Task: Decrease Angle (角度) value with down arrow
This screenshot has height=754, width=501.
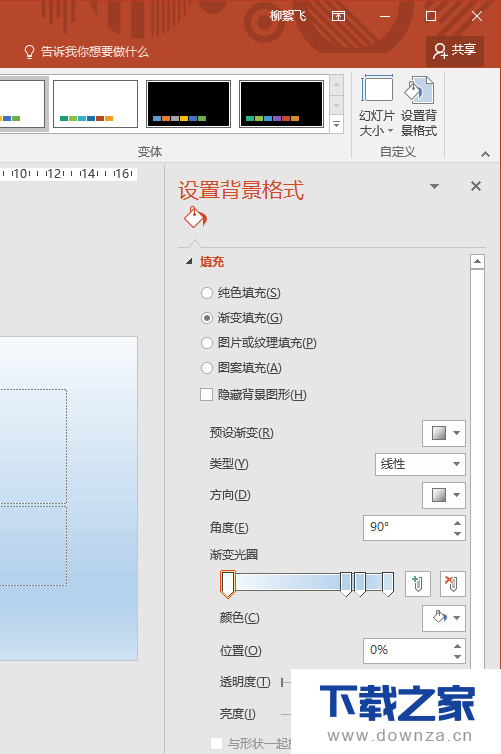Action: [x=457, y=533]
